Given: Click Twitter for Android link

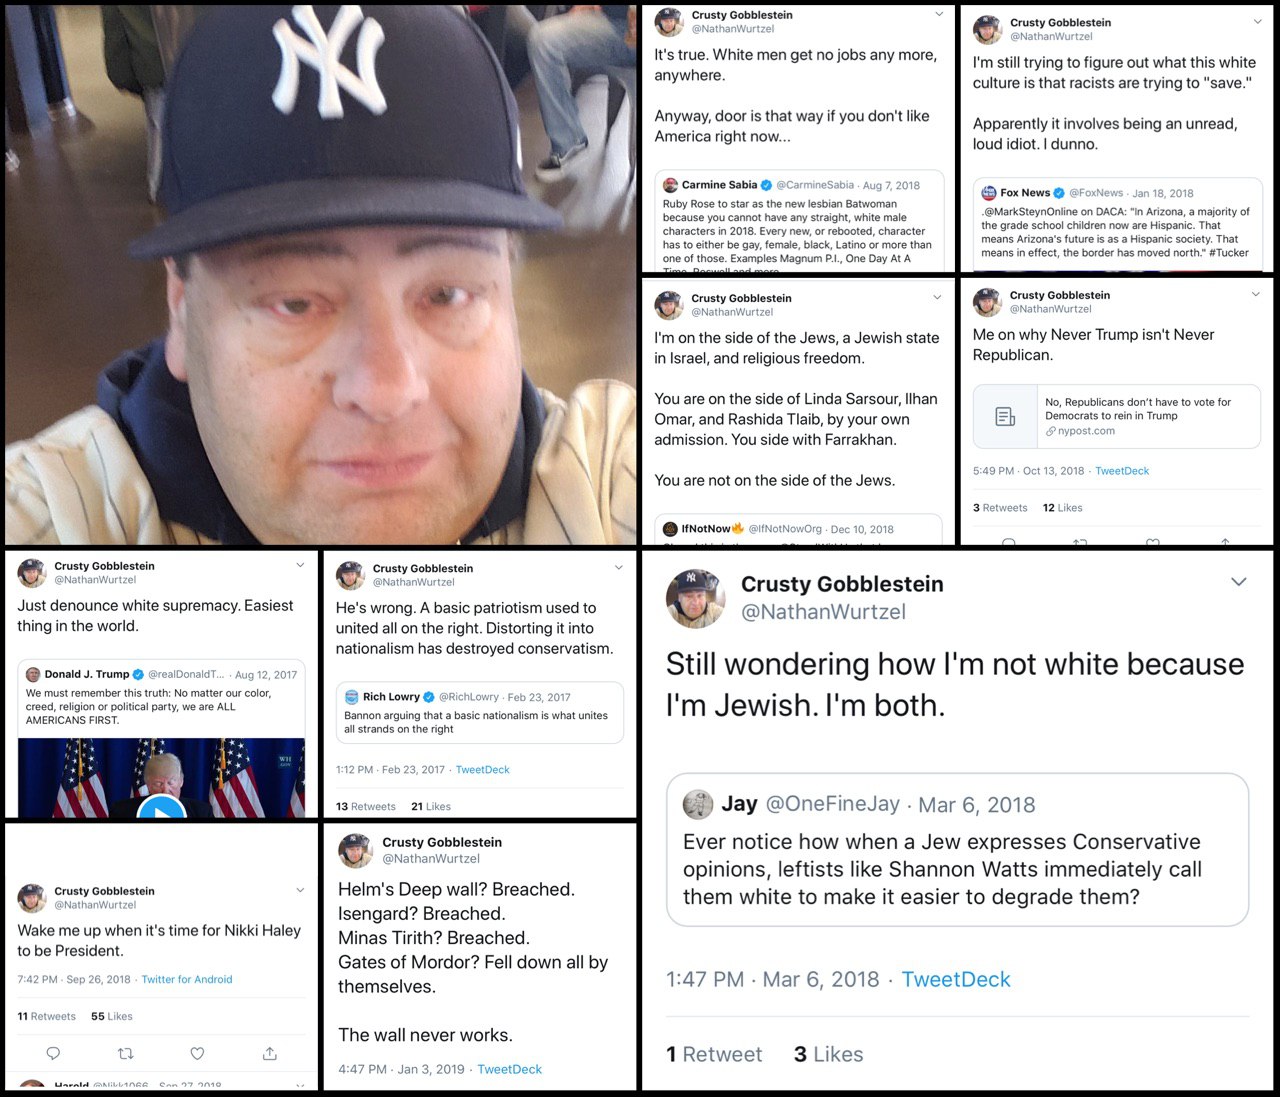Looking at the screenshot, I should 187,980.
